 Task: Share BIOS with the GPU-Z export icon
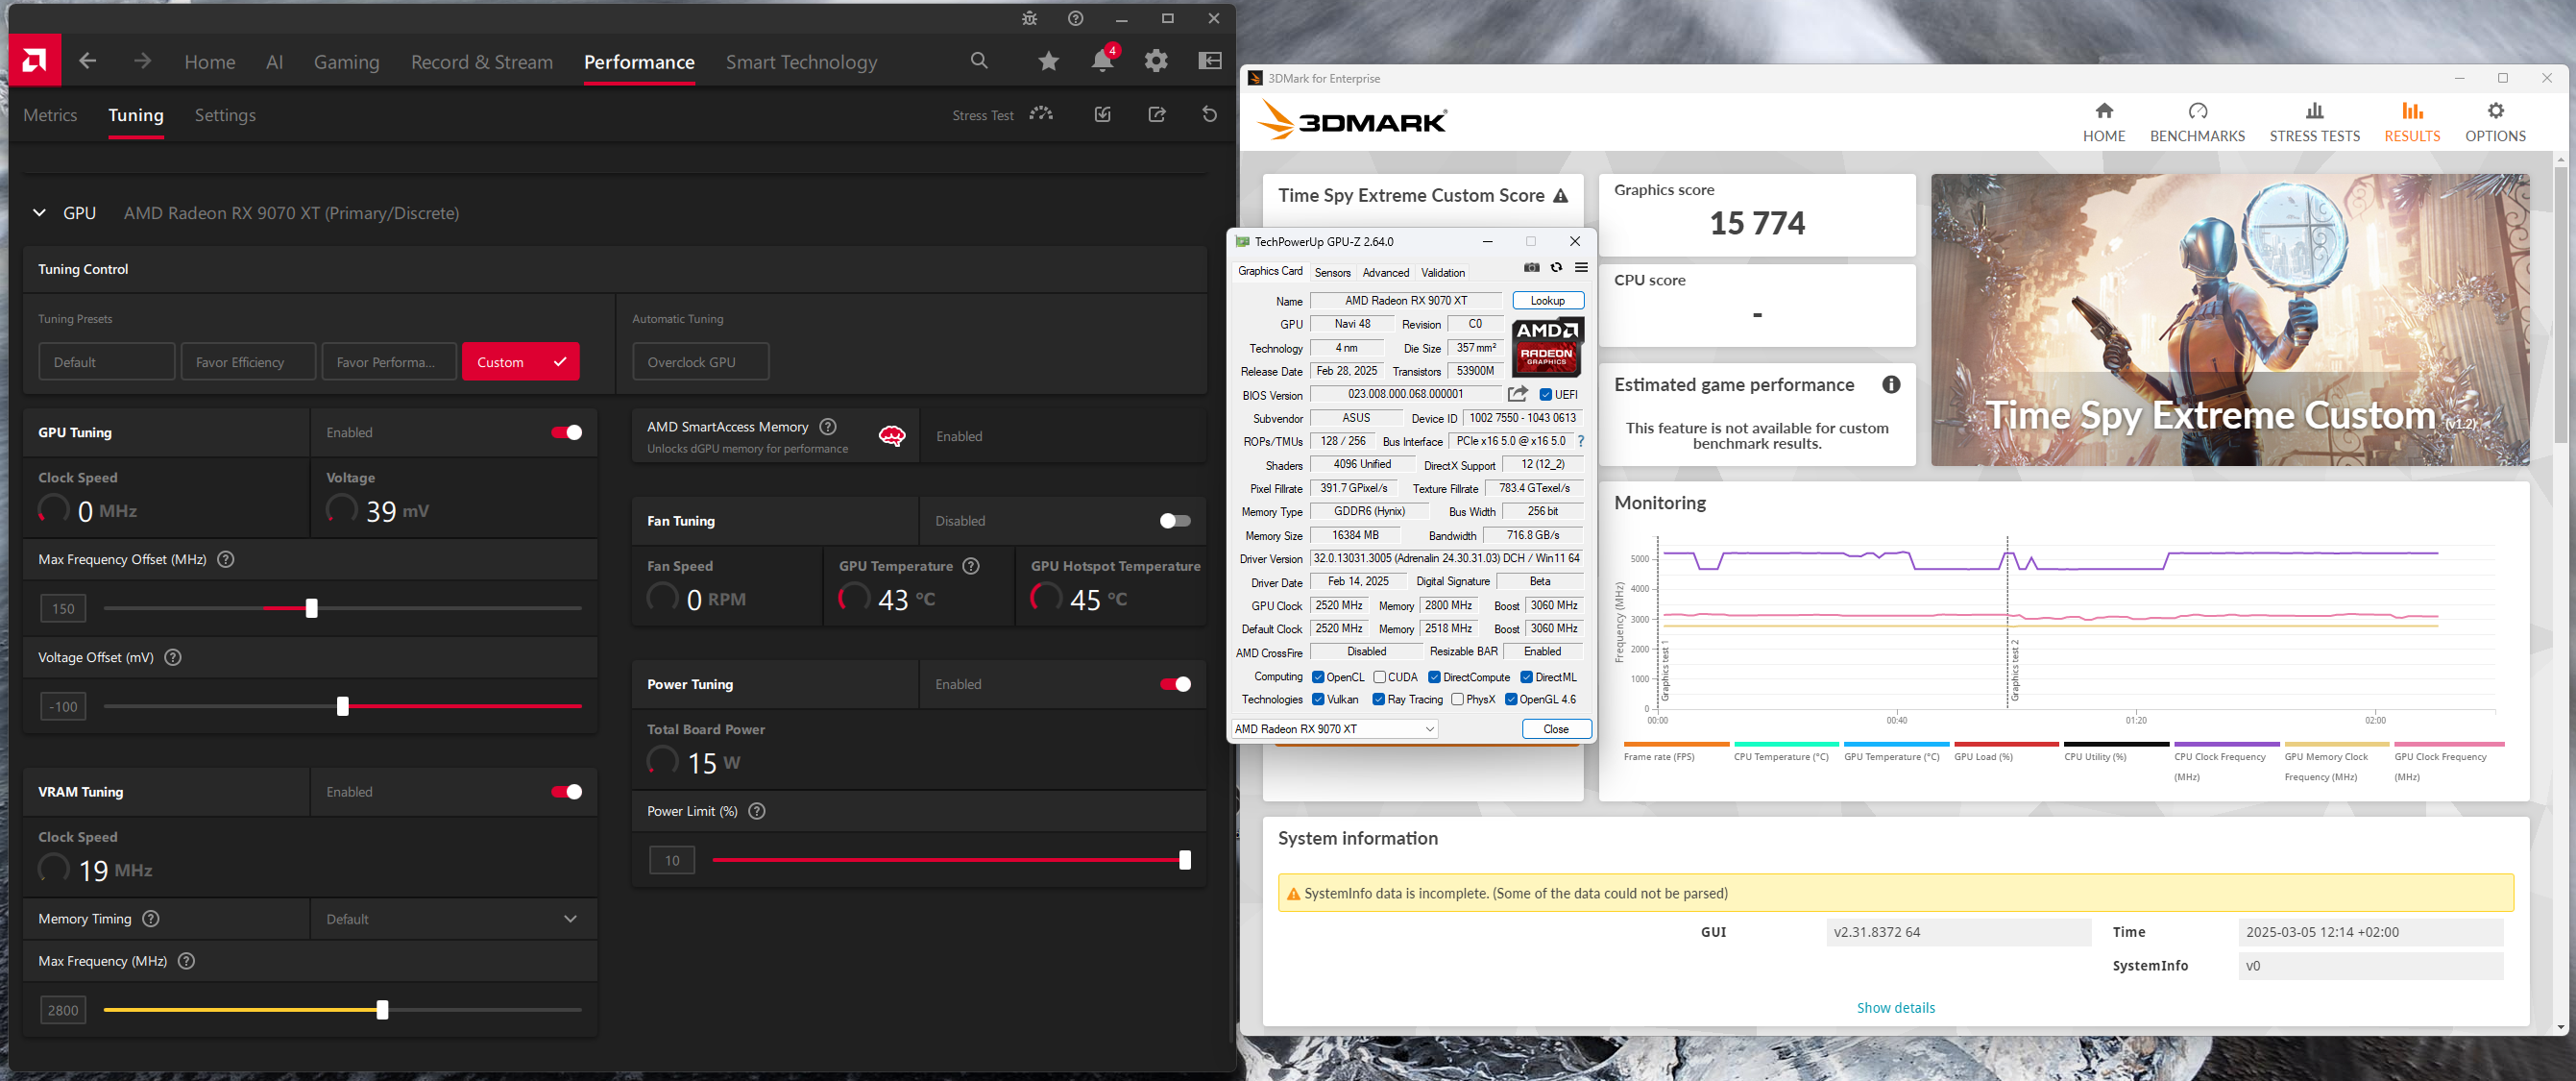pos(1518,394)
